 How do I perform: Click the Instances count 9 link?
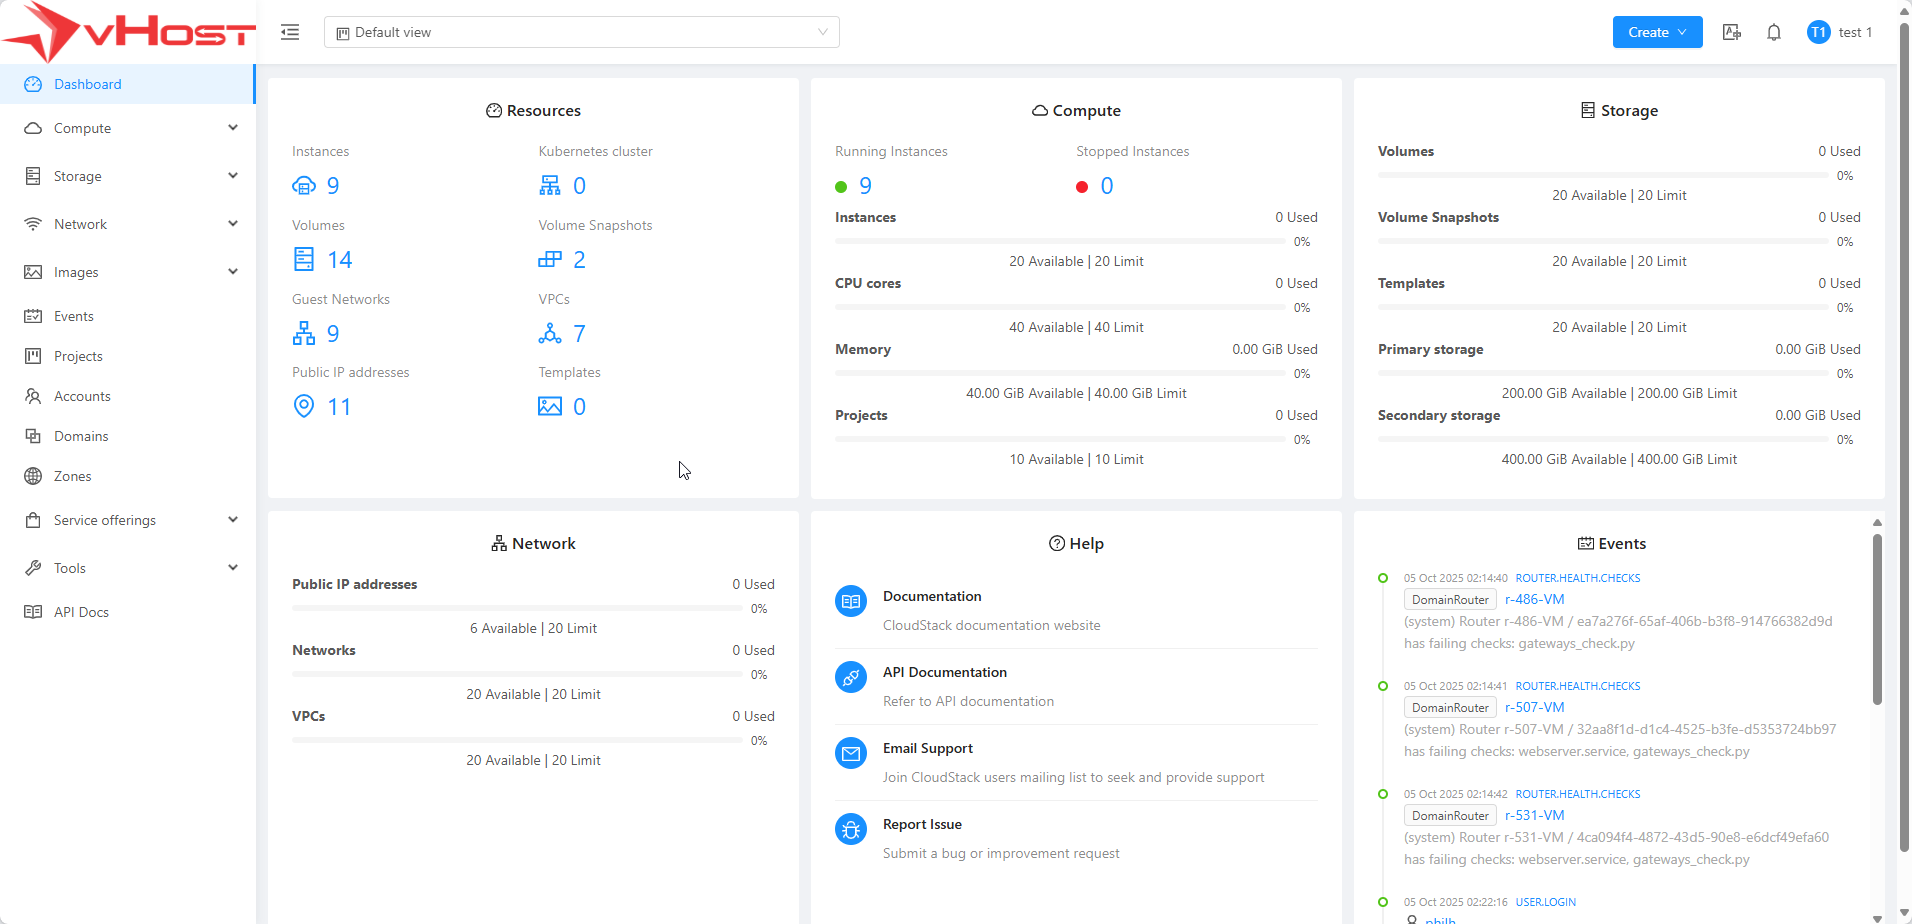pos(332,186)
